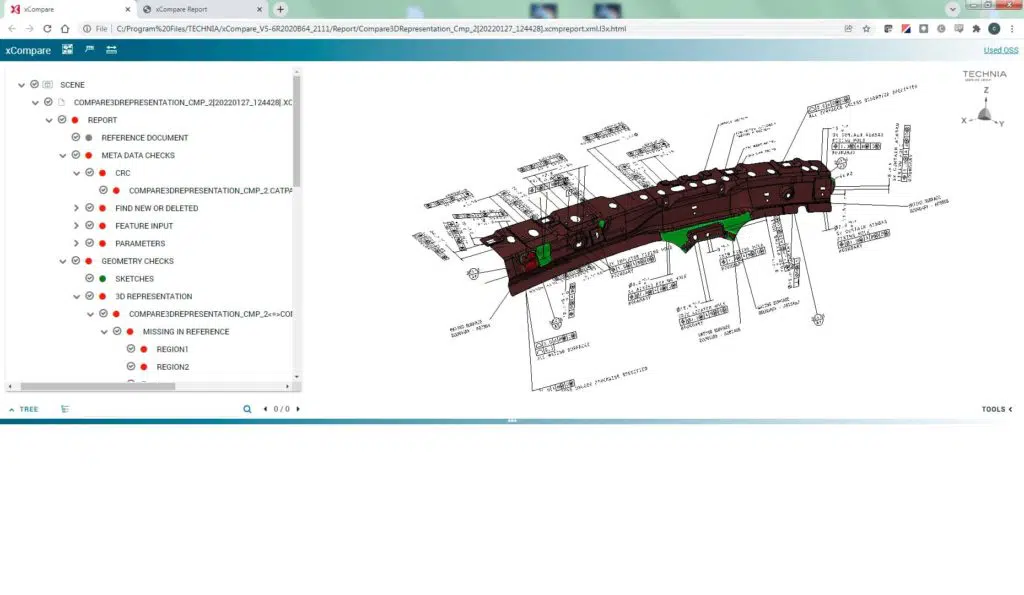Toggle the check circle on SCENE row
1024x595 pixels.
click(35, 84)
